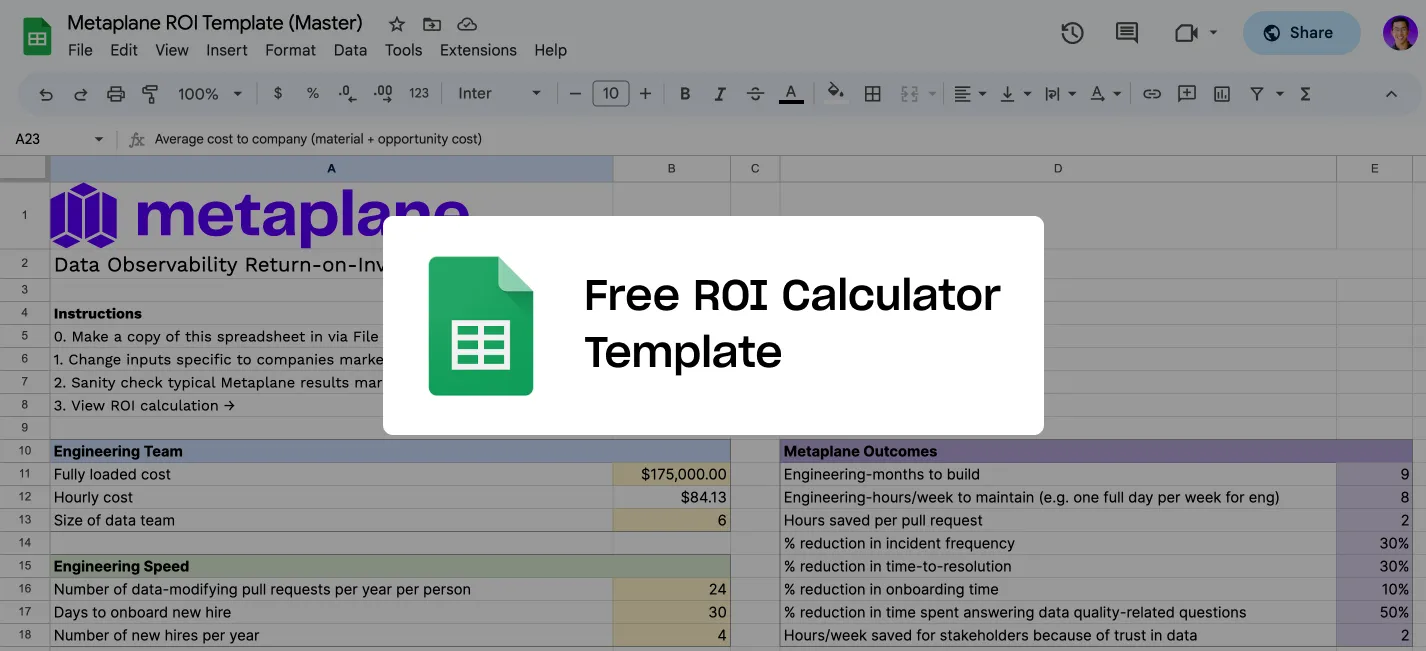
Task: Open the A23 name box dropdown
Action: 98,139
